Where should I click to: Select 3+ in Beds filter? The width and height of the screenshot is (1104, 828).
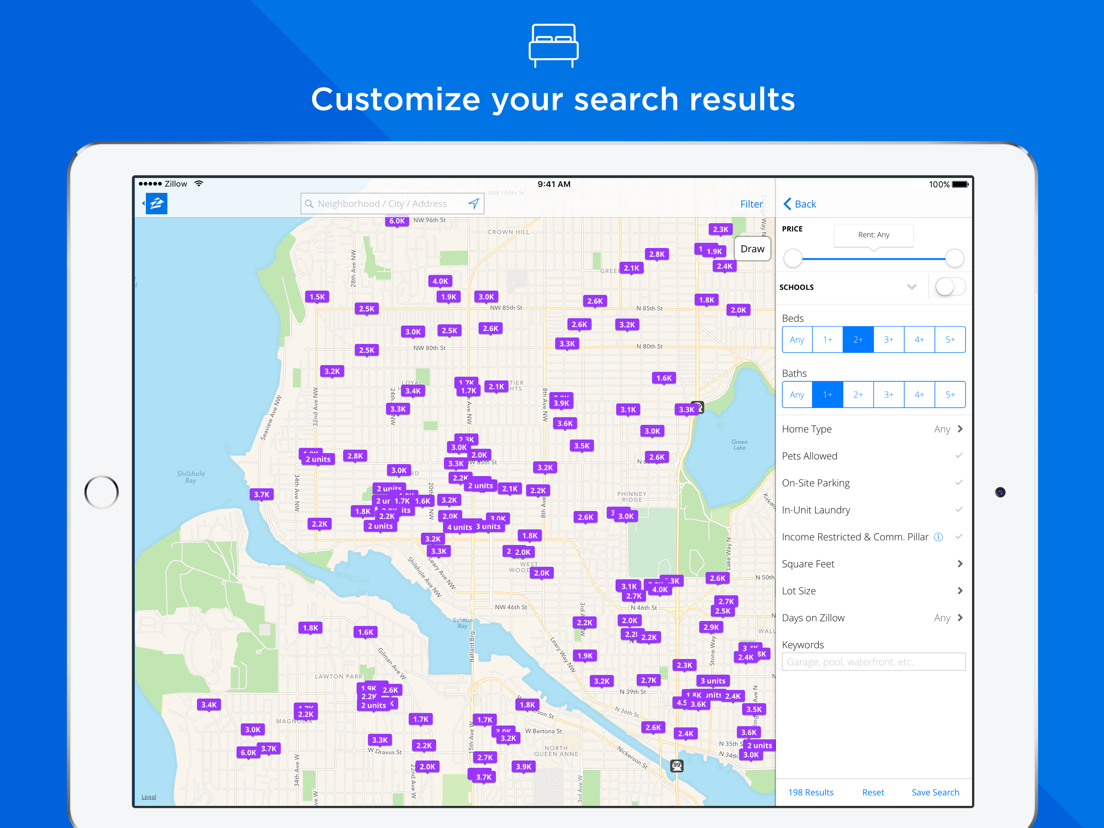click(x=889, y=339)
